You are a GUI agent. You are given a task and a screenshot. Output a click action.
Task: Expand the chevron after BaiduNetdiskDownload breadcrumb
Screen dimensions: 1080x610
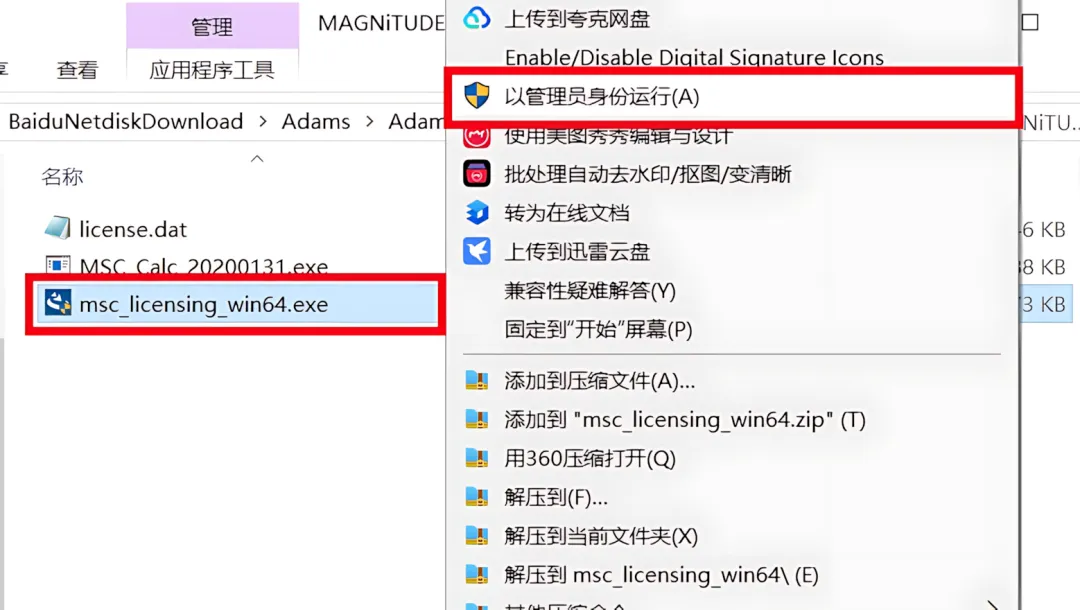click(x=262, y=122)
